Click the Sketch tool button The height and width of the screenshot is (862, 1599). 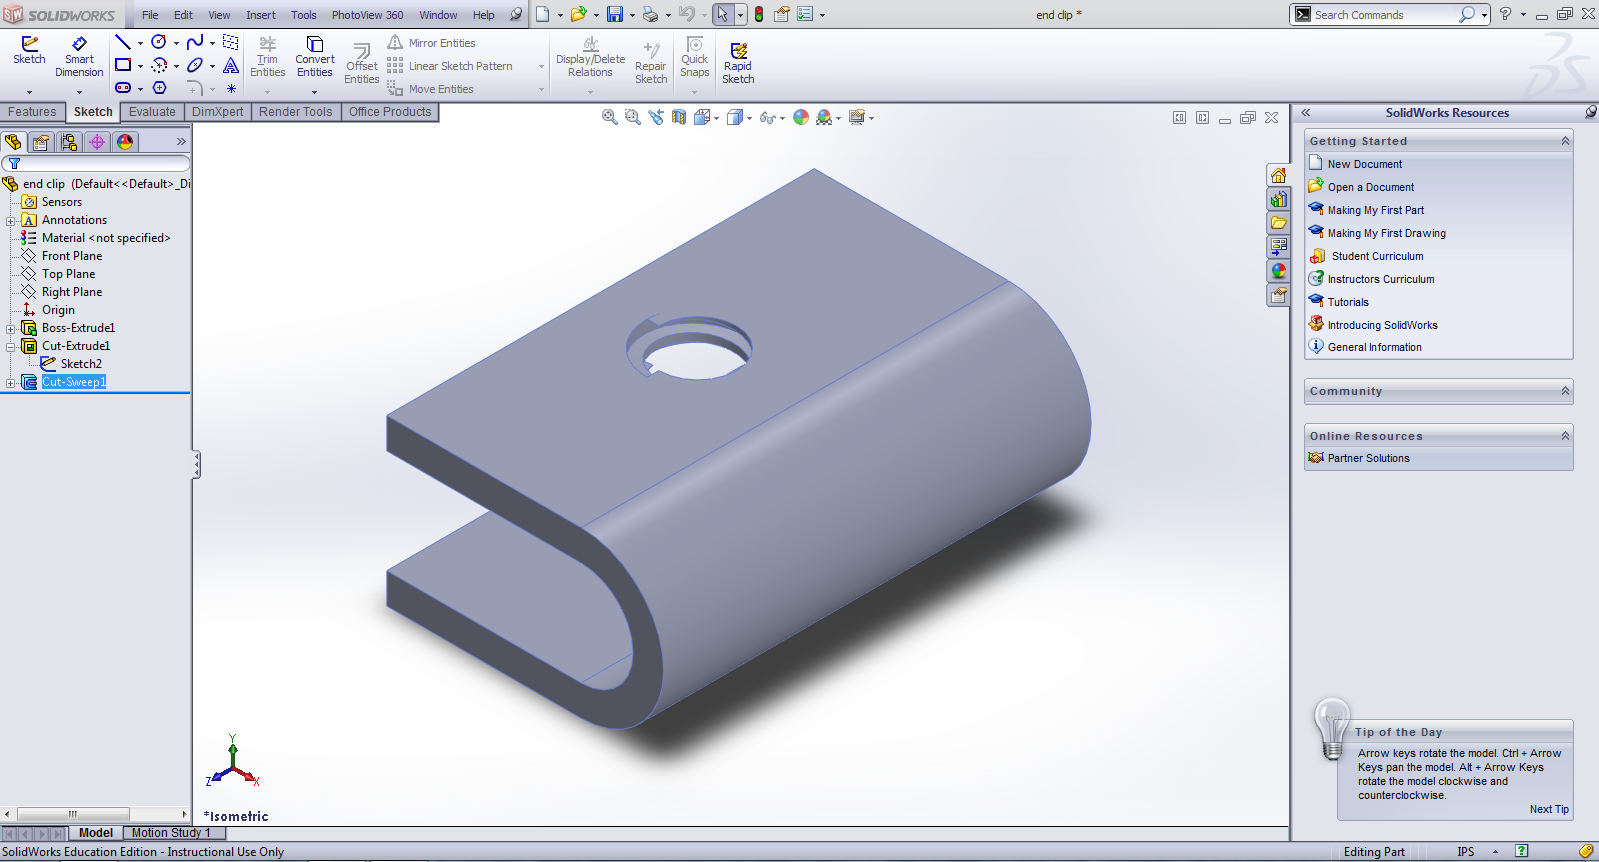pyautogui.click(x=29, y=51)
